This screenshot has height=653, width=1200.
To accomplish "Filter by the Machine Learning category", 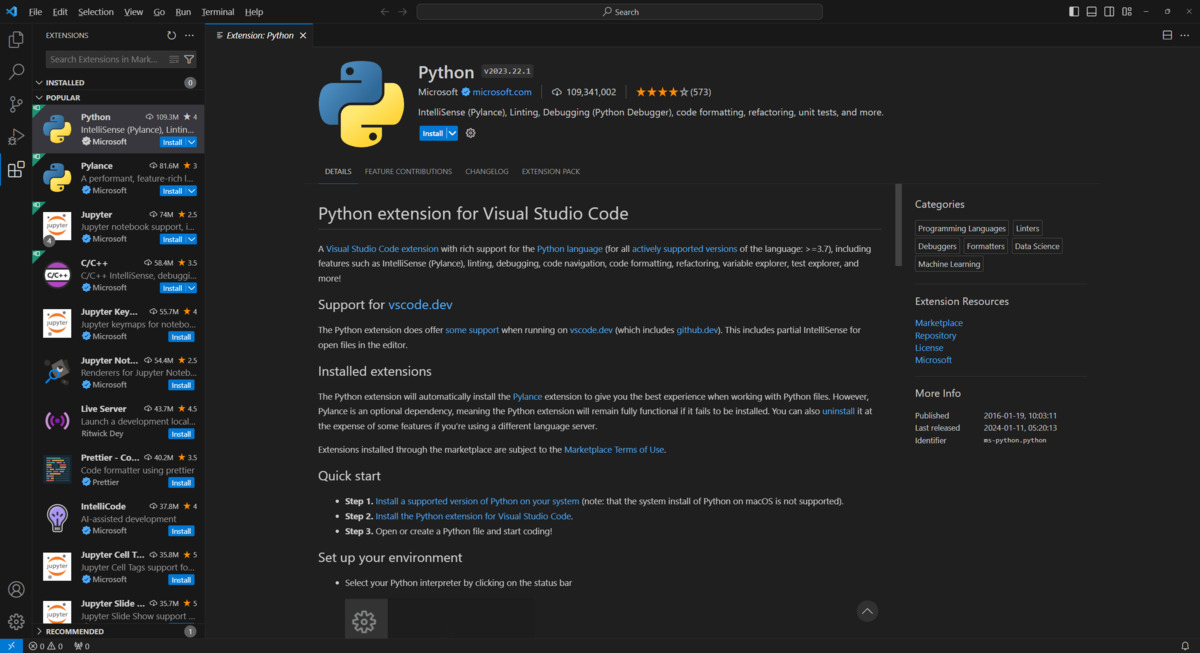I will point(948,263).
